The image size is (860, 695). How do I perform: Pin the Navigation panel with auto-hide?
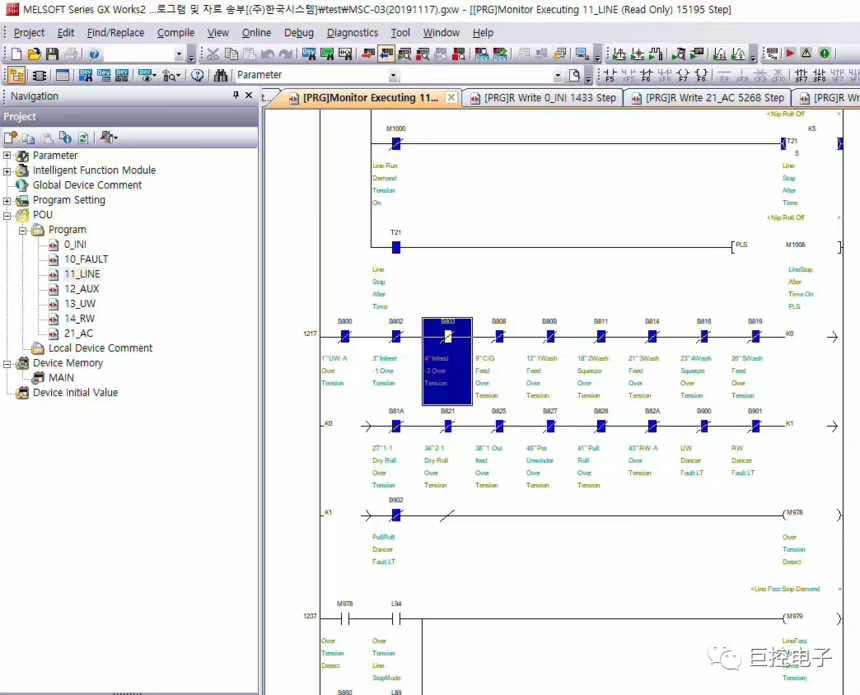click(236, 96)
